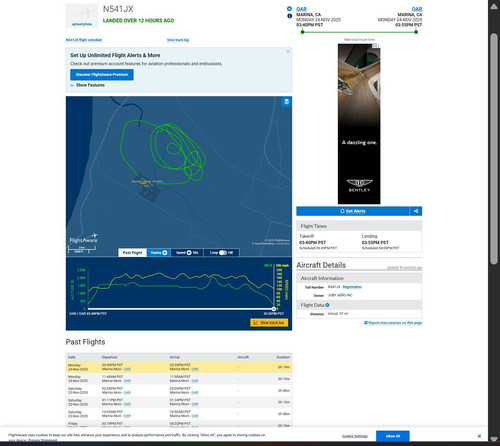Open the map layers icon

(286, 102)
